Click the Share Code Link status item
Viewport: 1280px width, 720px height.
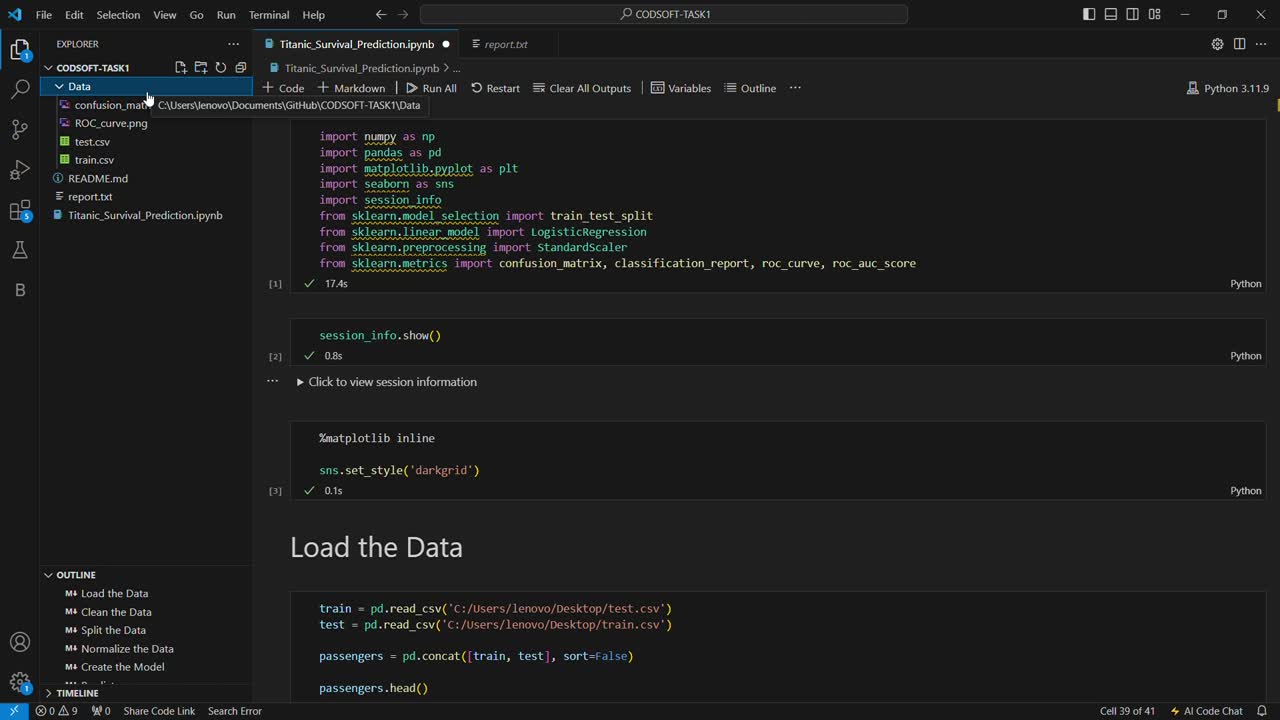(x=159, y=711)
